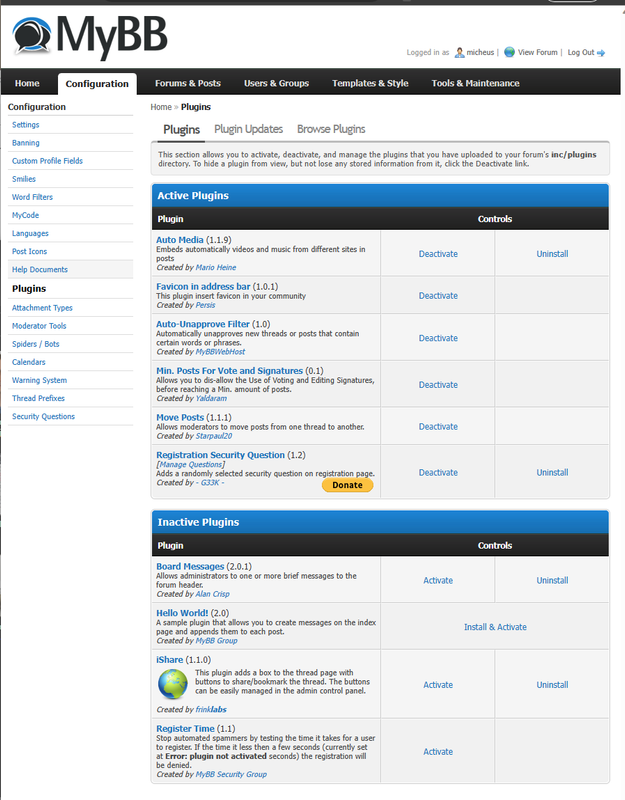The image size is (625, 800).
Task: Select Plugins in the sidebar
Action: click(x=29, y=289)
